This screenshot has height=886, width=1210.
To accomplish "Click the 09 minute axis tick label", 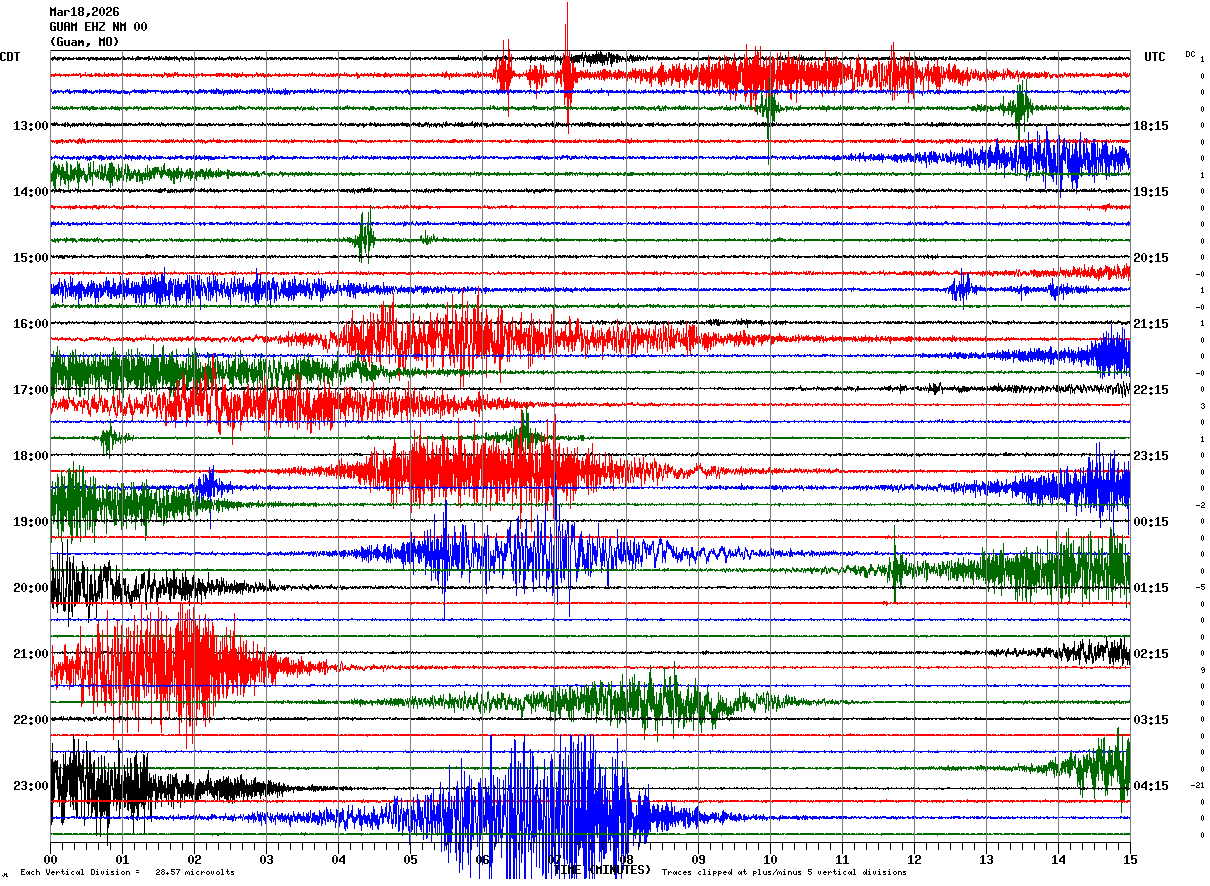I will (x=698, y=859).
